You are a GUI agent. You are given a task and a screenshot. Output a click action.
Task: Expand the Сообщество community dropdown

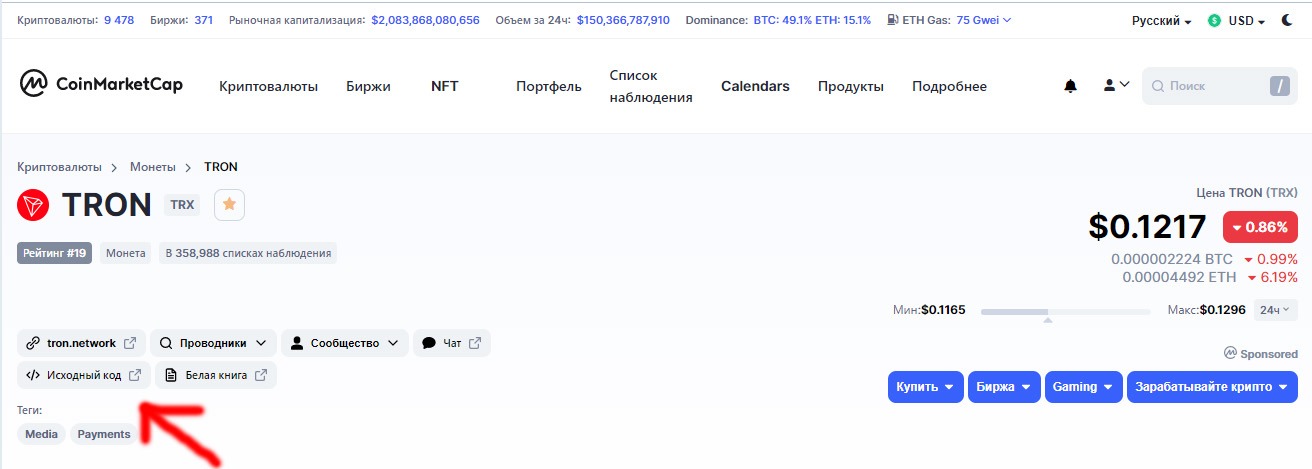(x=345, y=343)
